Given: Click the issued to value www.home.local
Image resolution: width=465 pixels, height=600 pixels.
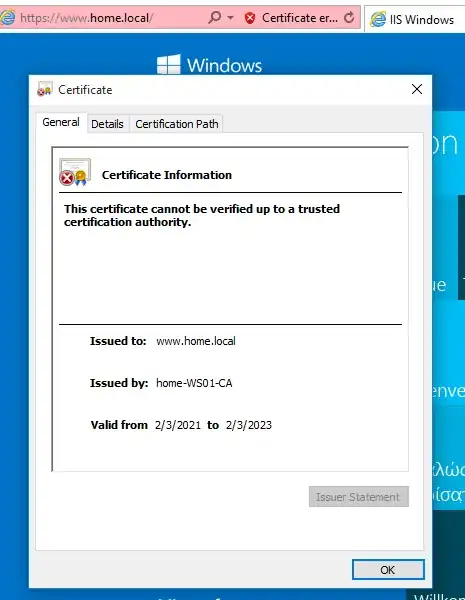Looking at the screenshot, I should (196, 341).
